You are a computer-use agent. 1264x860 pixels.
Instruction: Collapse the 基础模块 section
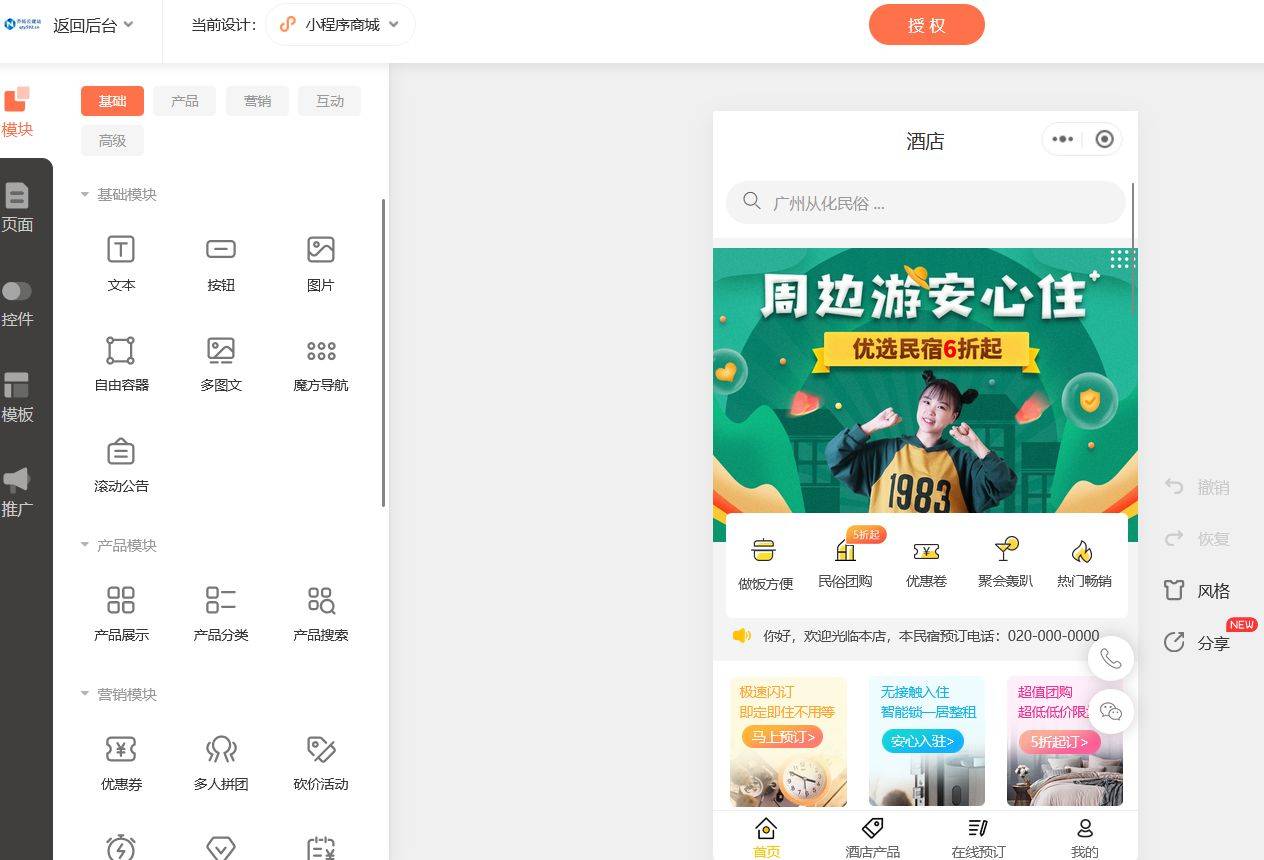85,195
